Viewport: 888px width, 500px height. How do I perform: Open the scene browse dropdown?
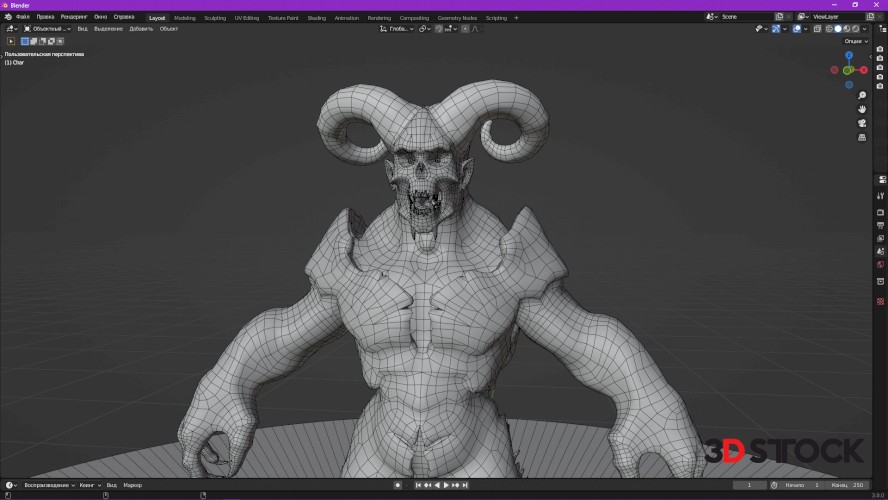coord(711,17)
